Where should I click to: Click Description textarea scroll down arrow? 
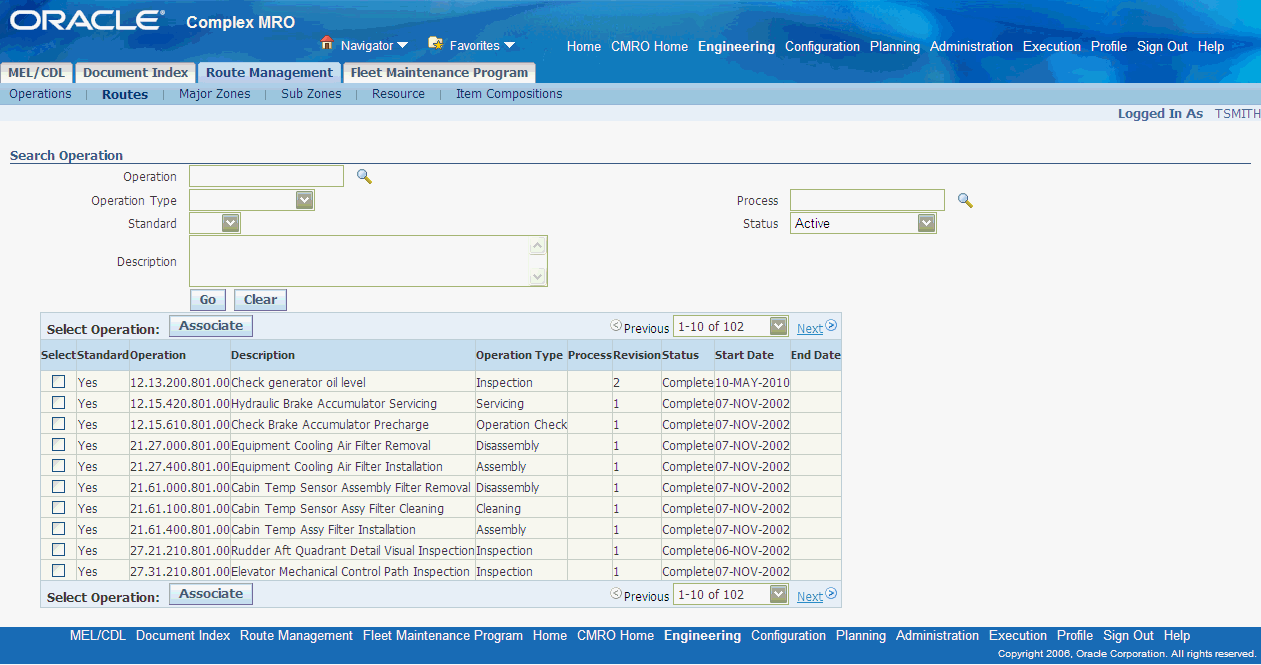[x=538, y=277]
